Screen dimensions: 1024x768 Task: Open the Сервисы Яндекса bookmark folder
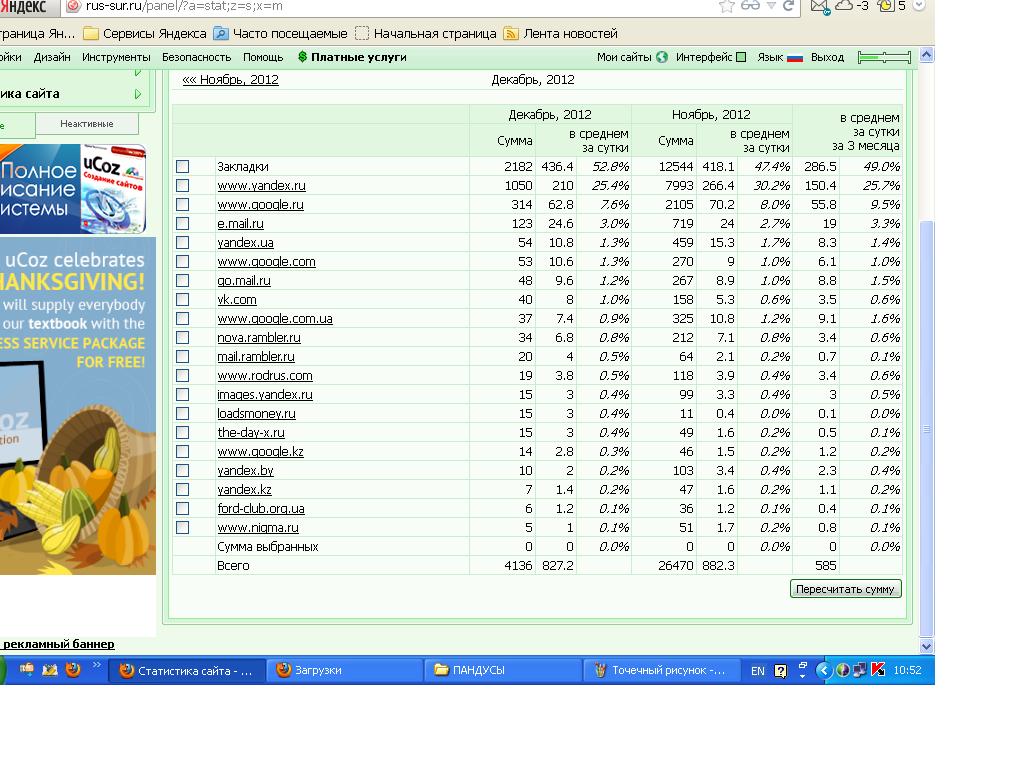(145, 33)
